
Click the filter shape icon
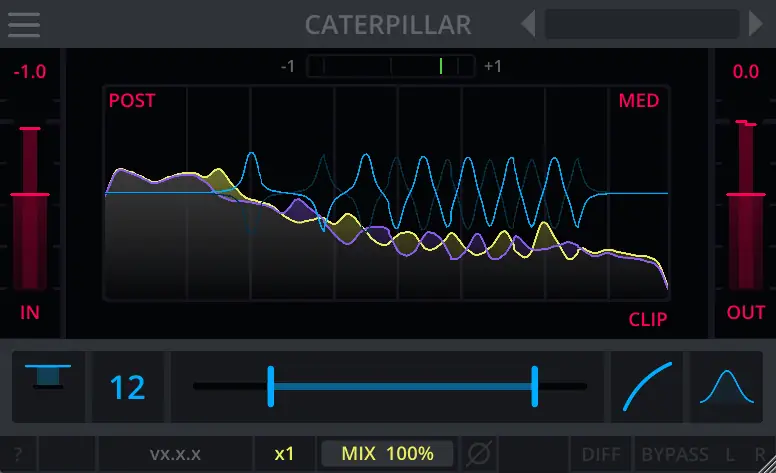click(48, 385)
